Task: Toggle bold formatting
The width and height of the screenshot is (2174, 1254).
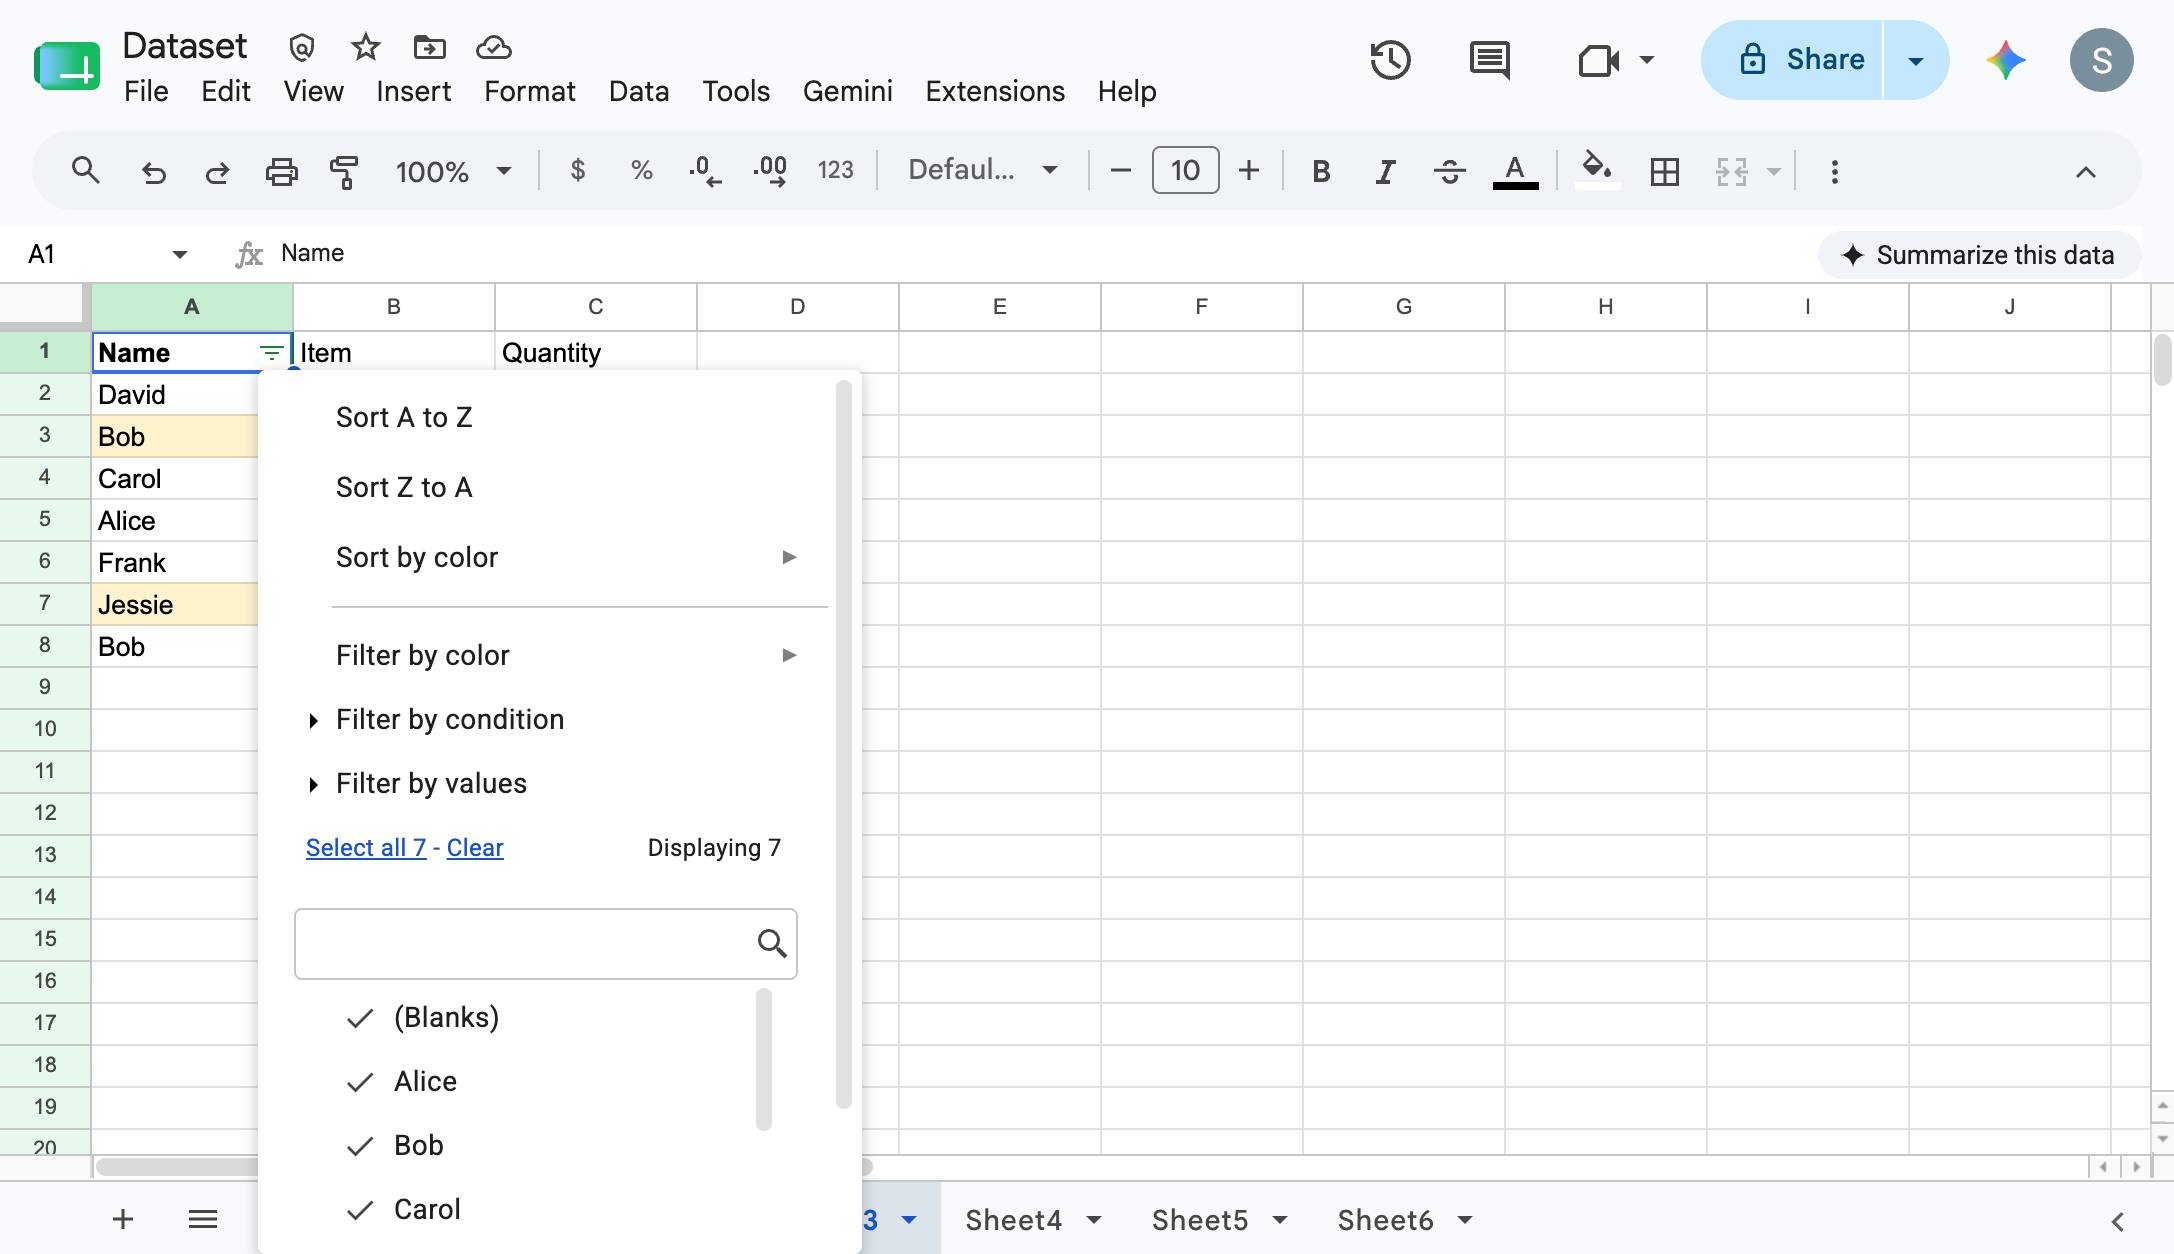Action: [x=1321, y=172]
